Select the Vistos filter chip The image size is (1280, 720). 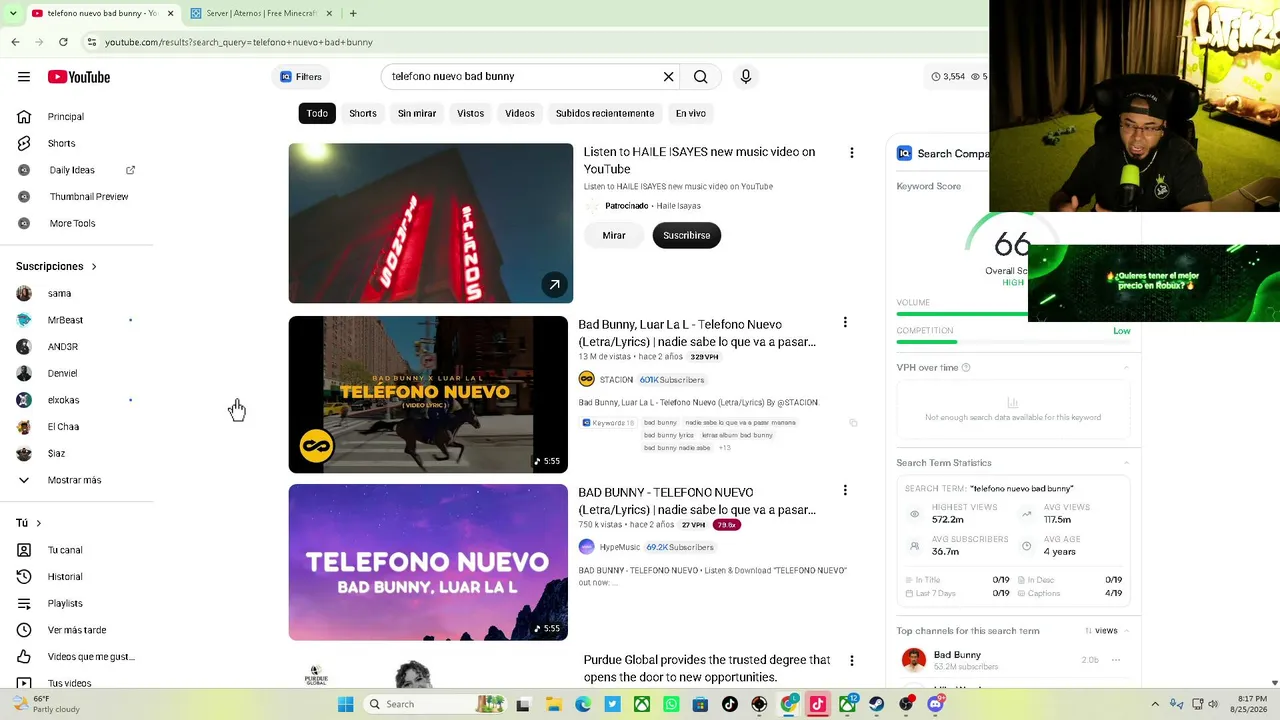coord(471,113)
